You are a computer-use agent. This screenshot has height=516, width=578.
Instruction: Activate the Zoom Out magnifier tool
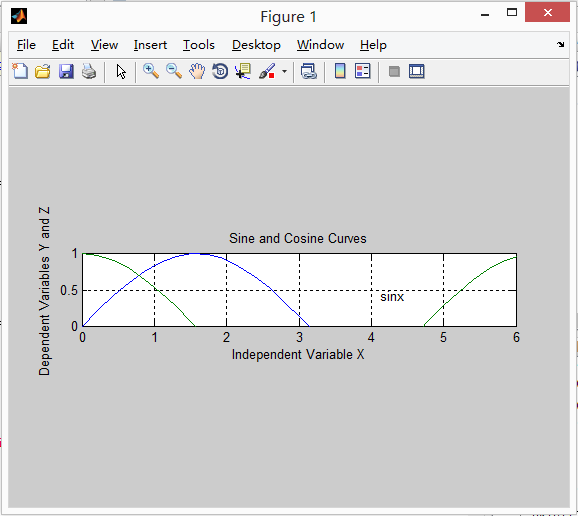pyautogui.click(x=174, y=71)
